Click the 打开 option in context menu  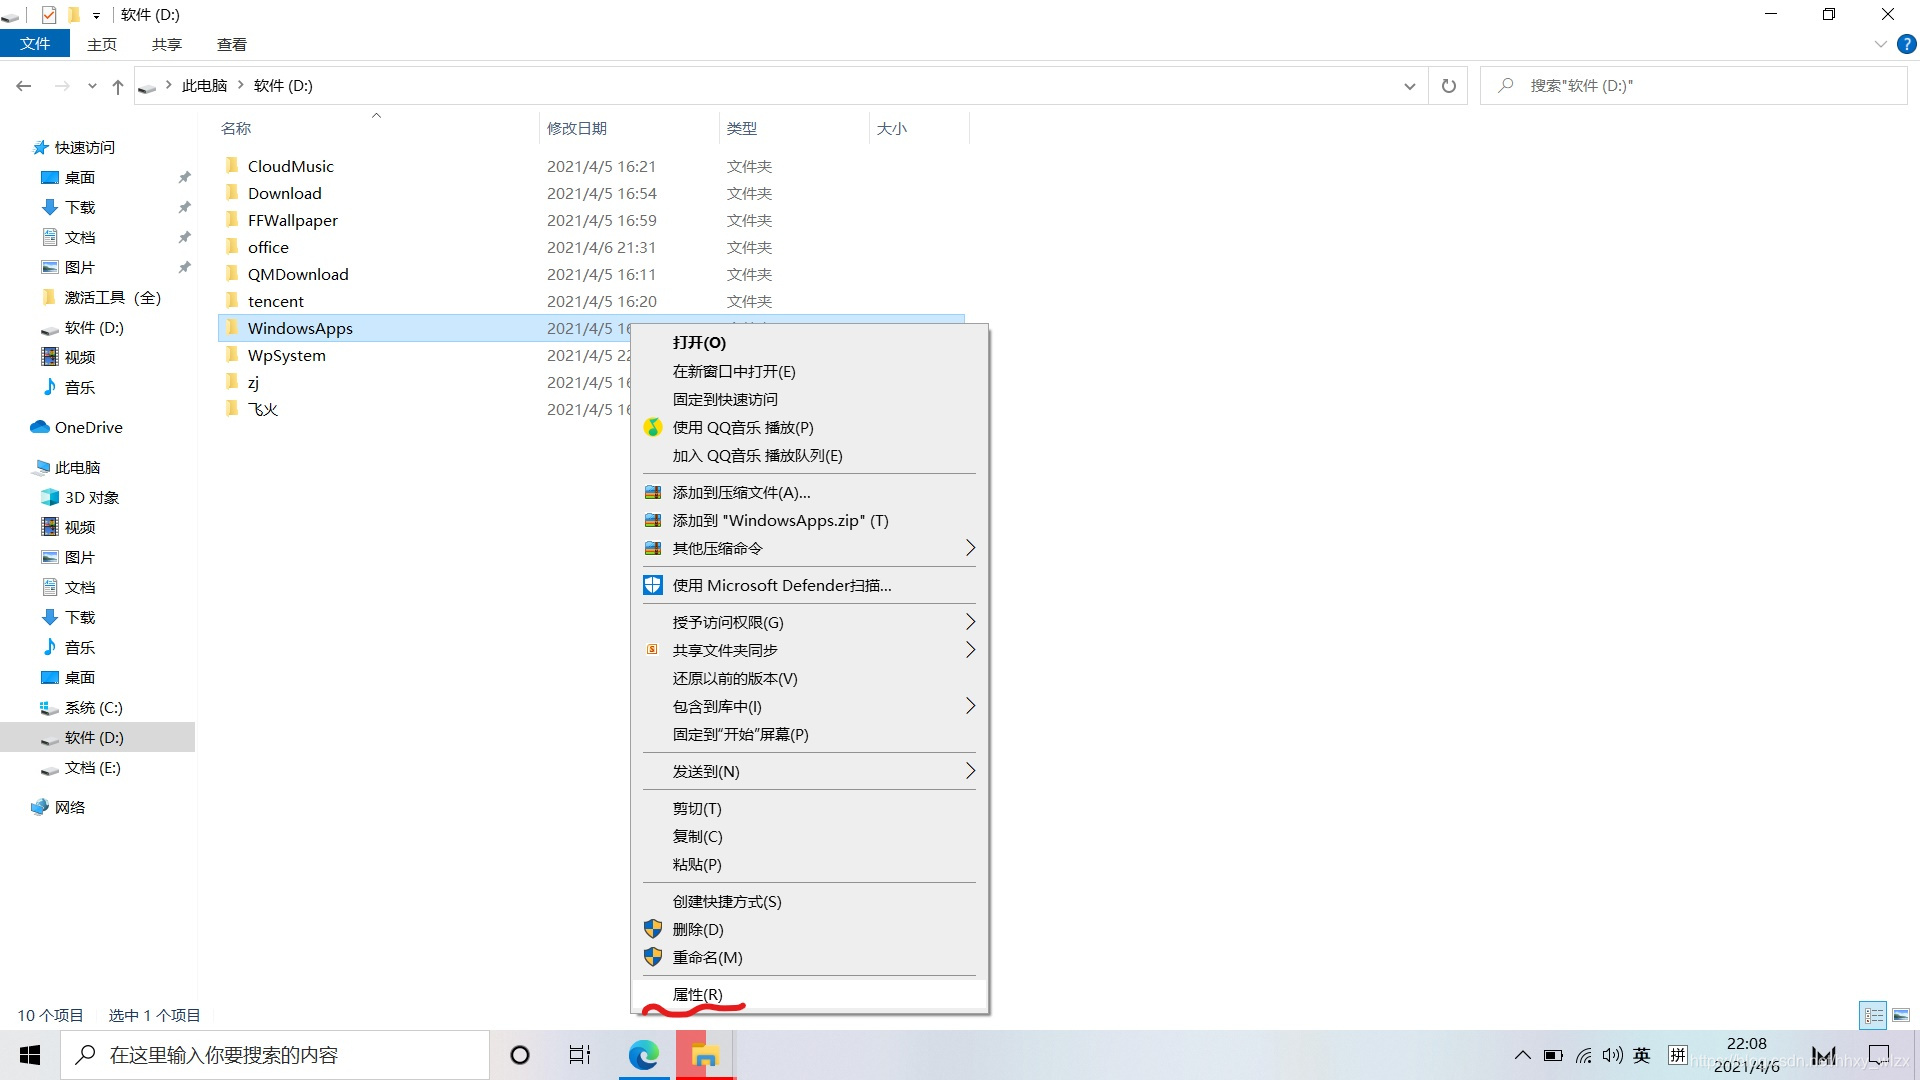point(699,343)
